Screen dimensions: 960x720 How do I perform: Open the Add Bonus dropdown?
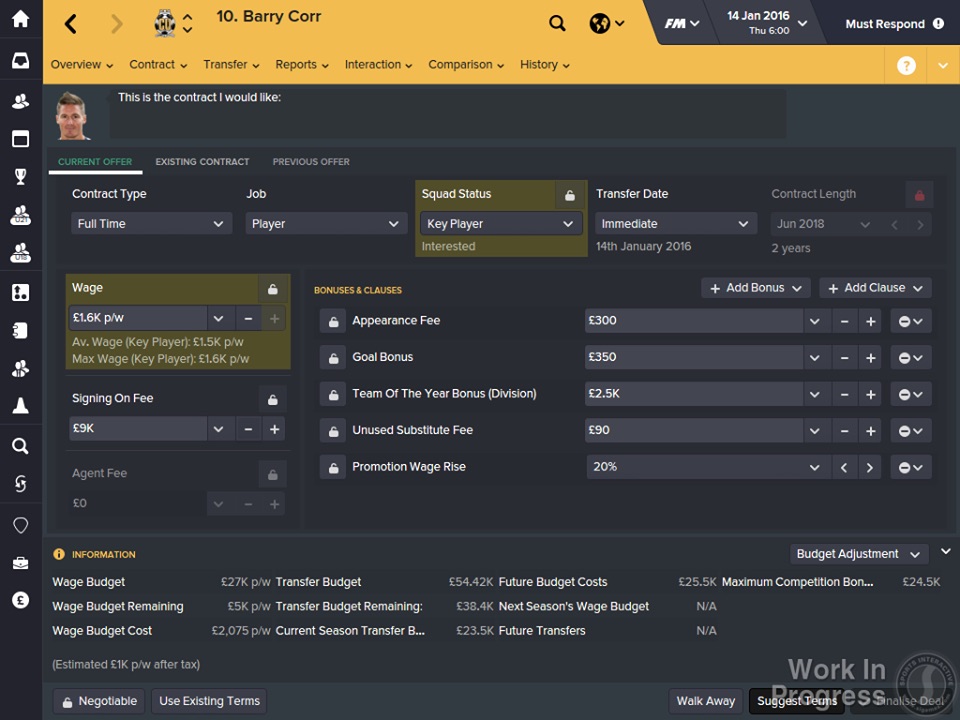[x=755, y=288]
